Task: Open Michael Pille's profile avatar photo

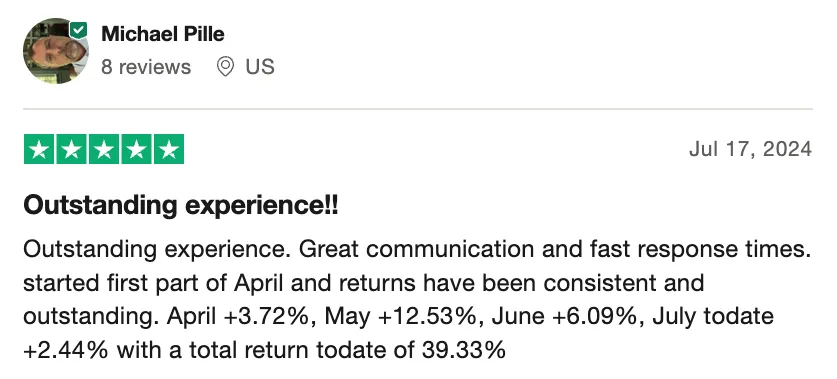Action: 56,51
